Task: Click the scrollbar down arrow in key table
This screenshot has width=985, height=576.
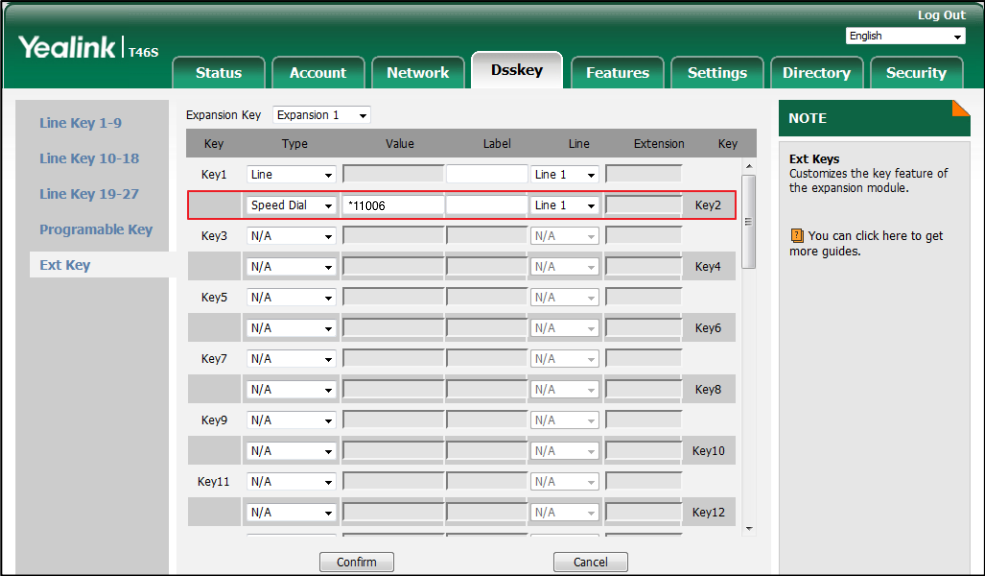Action: pyautogui.click(x=748, y=529)
